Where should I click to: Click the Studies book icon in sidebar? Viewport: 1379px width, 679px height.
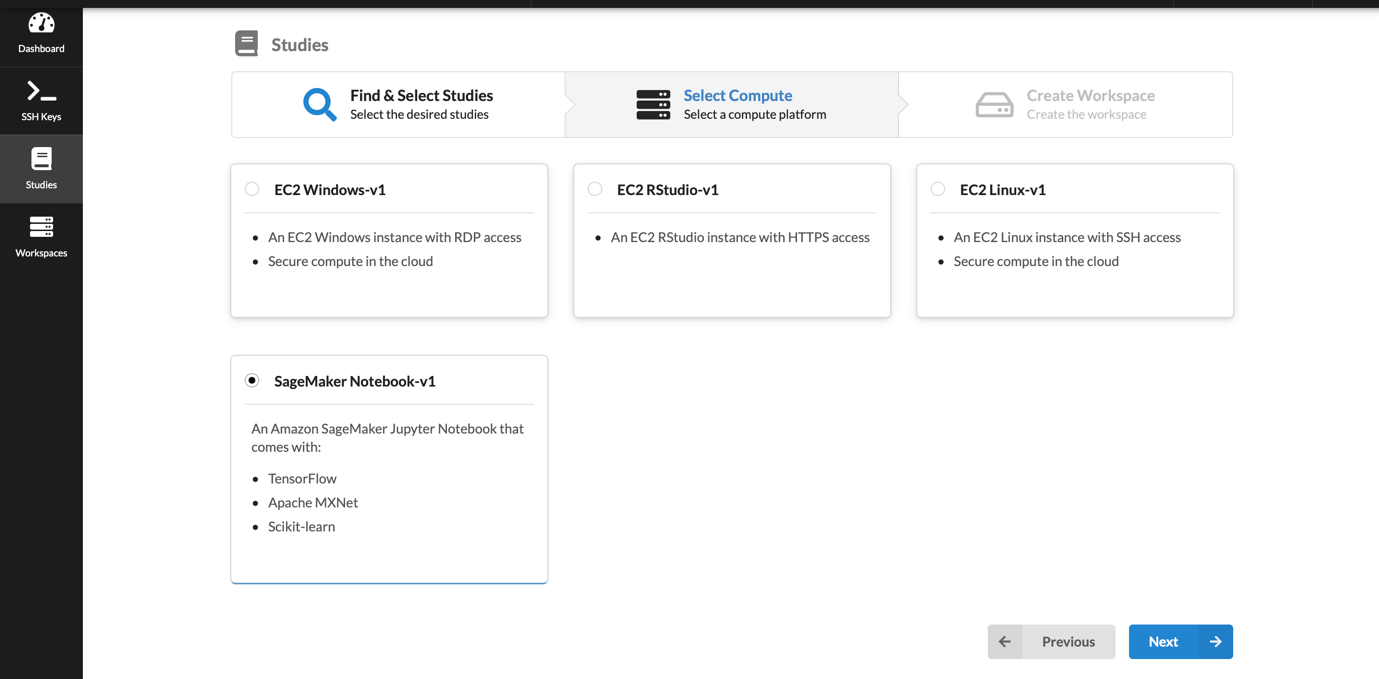pyautogui.click(x=41, y=159)
